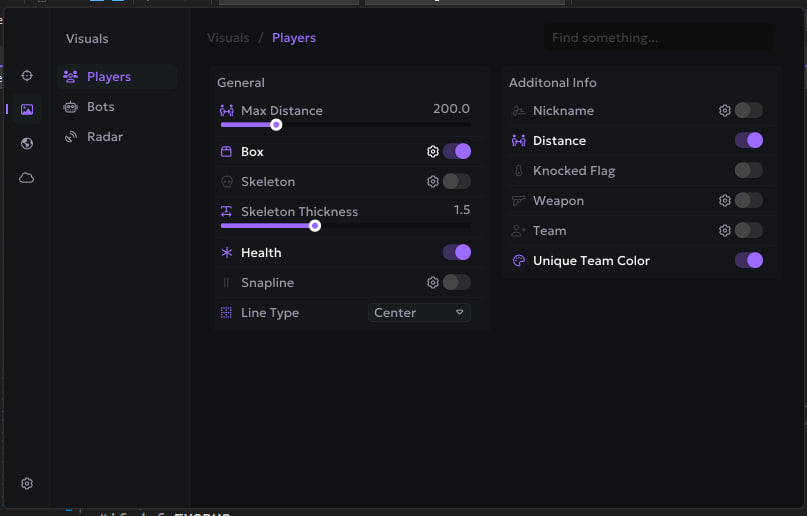Open the Radar tab
The image size is (807, 516).
pos(104,137)
